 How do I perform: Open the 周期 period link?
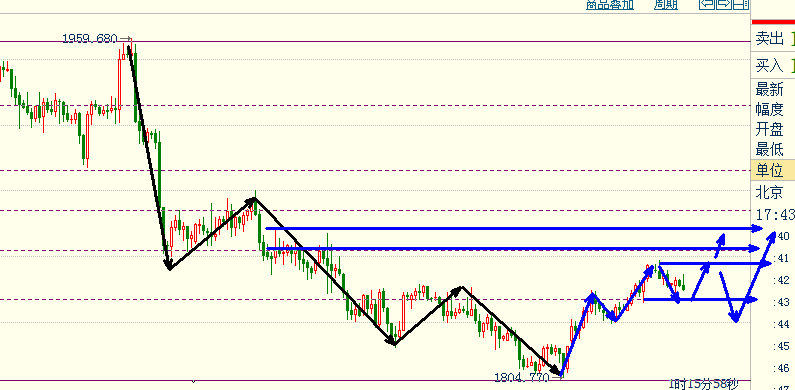(x=666, y=5)
